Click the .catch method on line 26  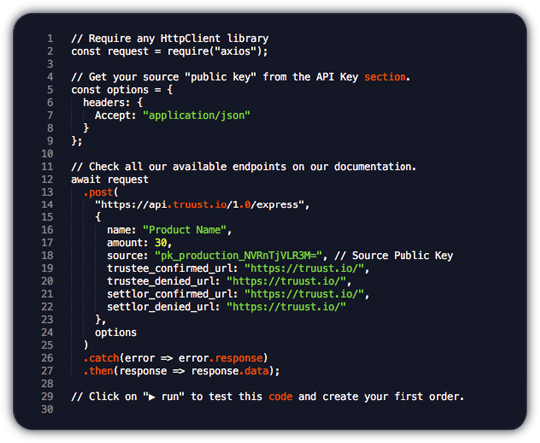click(x=101, y=358)
